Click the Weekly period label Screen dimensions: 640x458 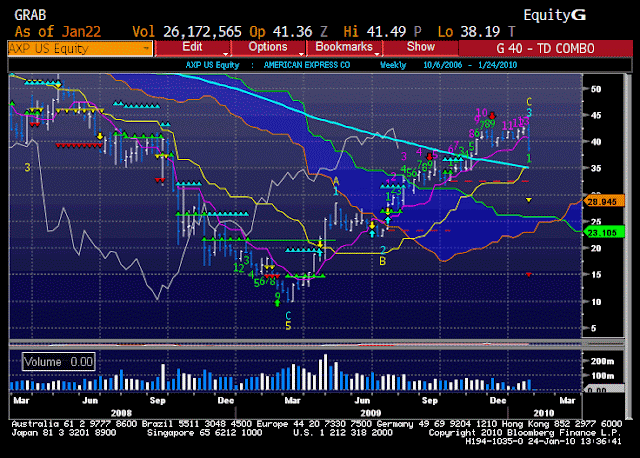click(393, 65)
